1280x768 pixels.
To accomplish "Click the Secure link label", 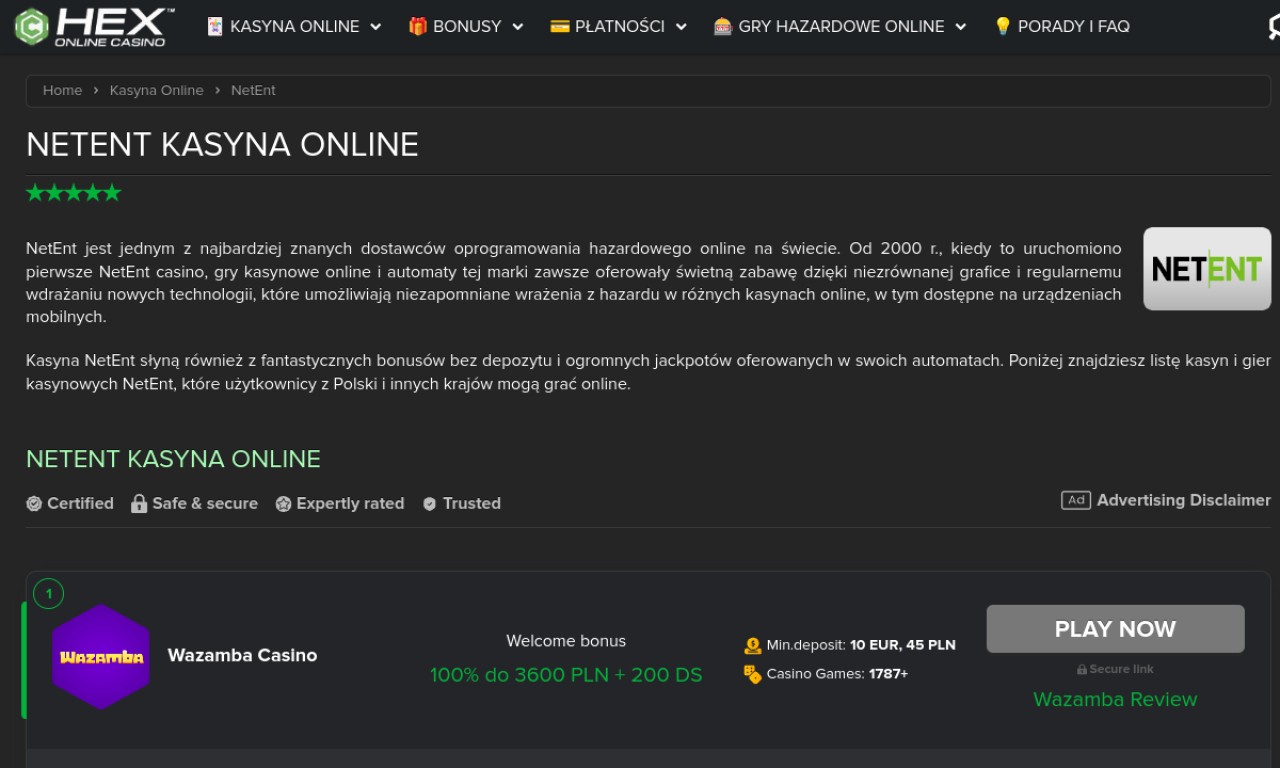I will [x=1121, y=670].
